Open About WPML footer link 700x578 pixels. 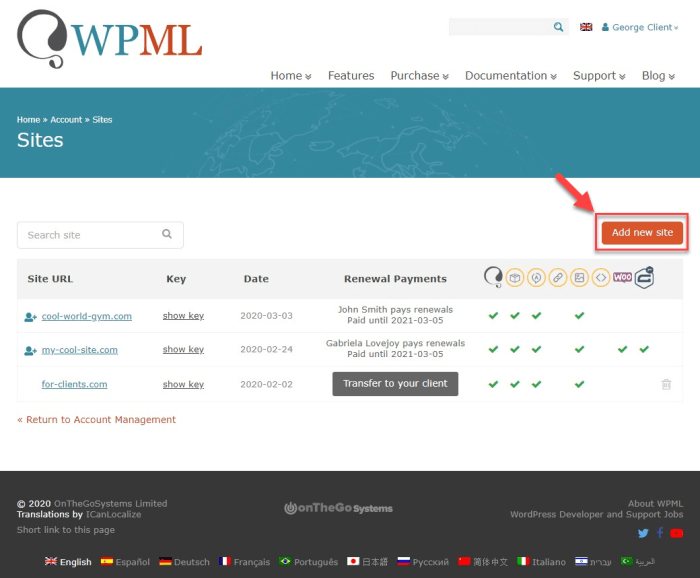coord(655,503)
